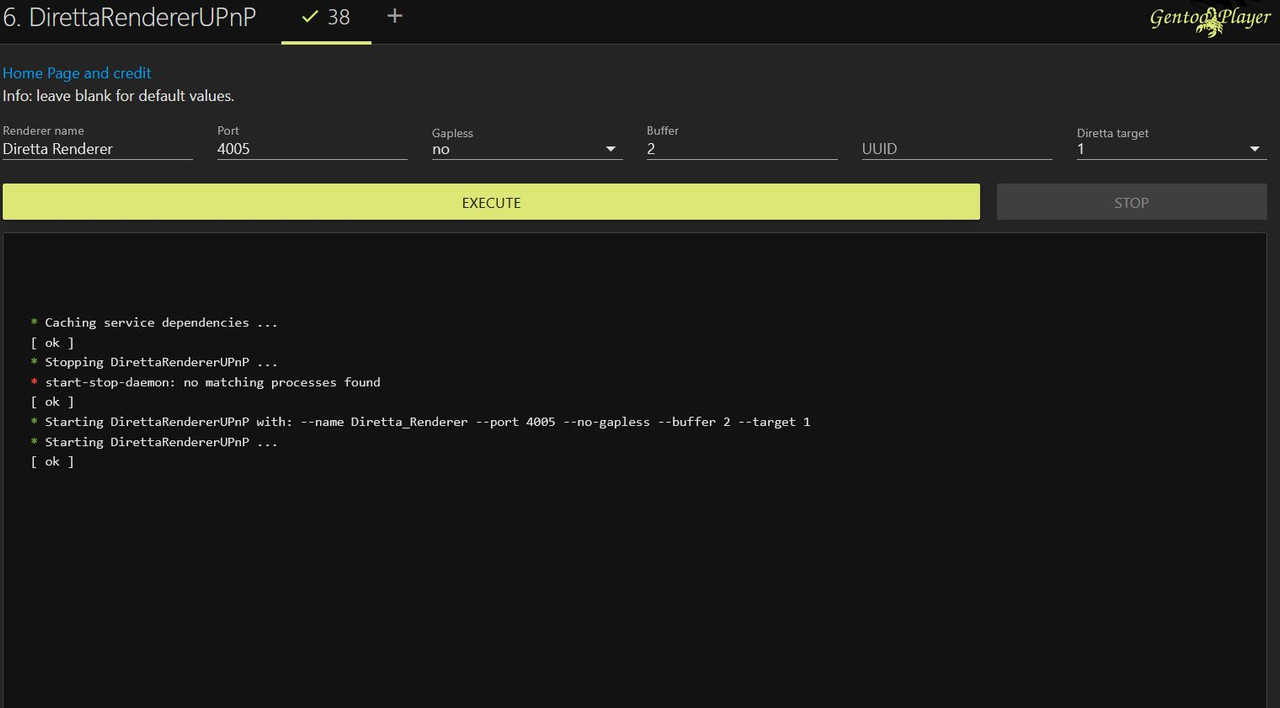The image size is (1280, 708).
Task: Click the Buffer field showing 2
Action: point(742,148)
